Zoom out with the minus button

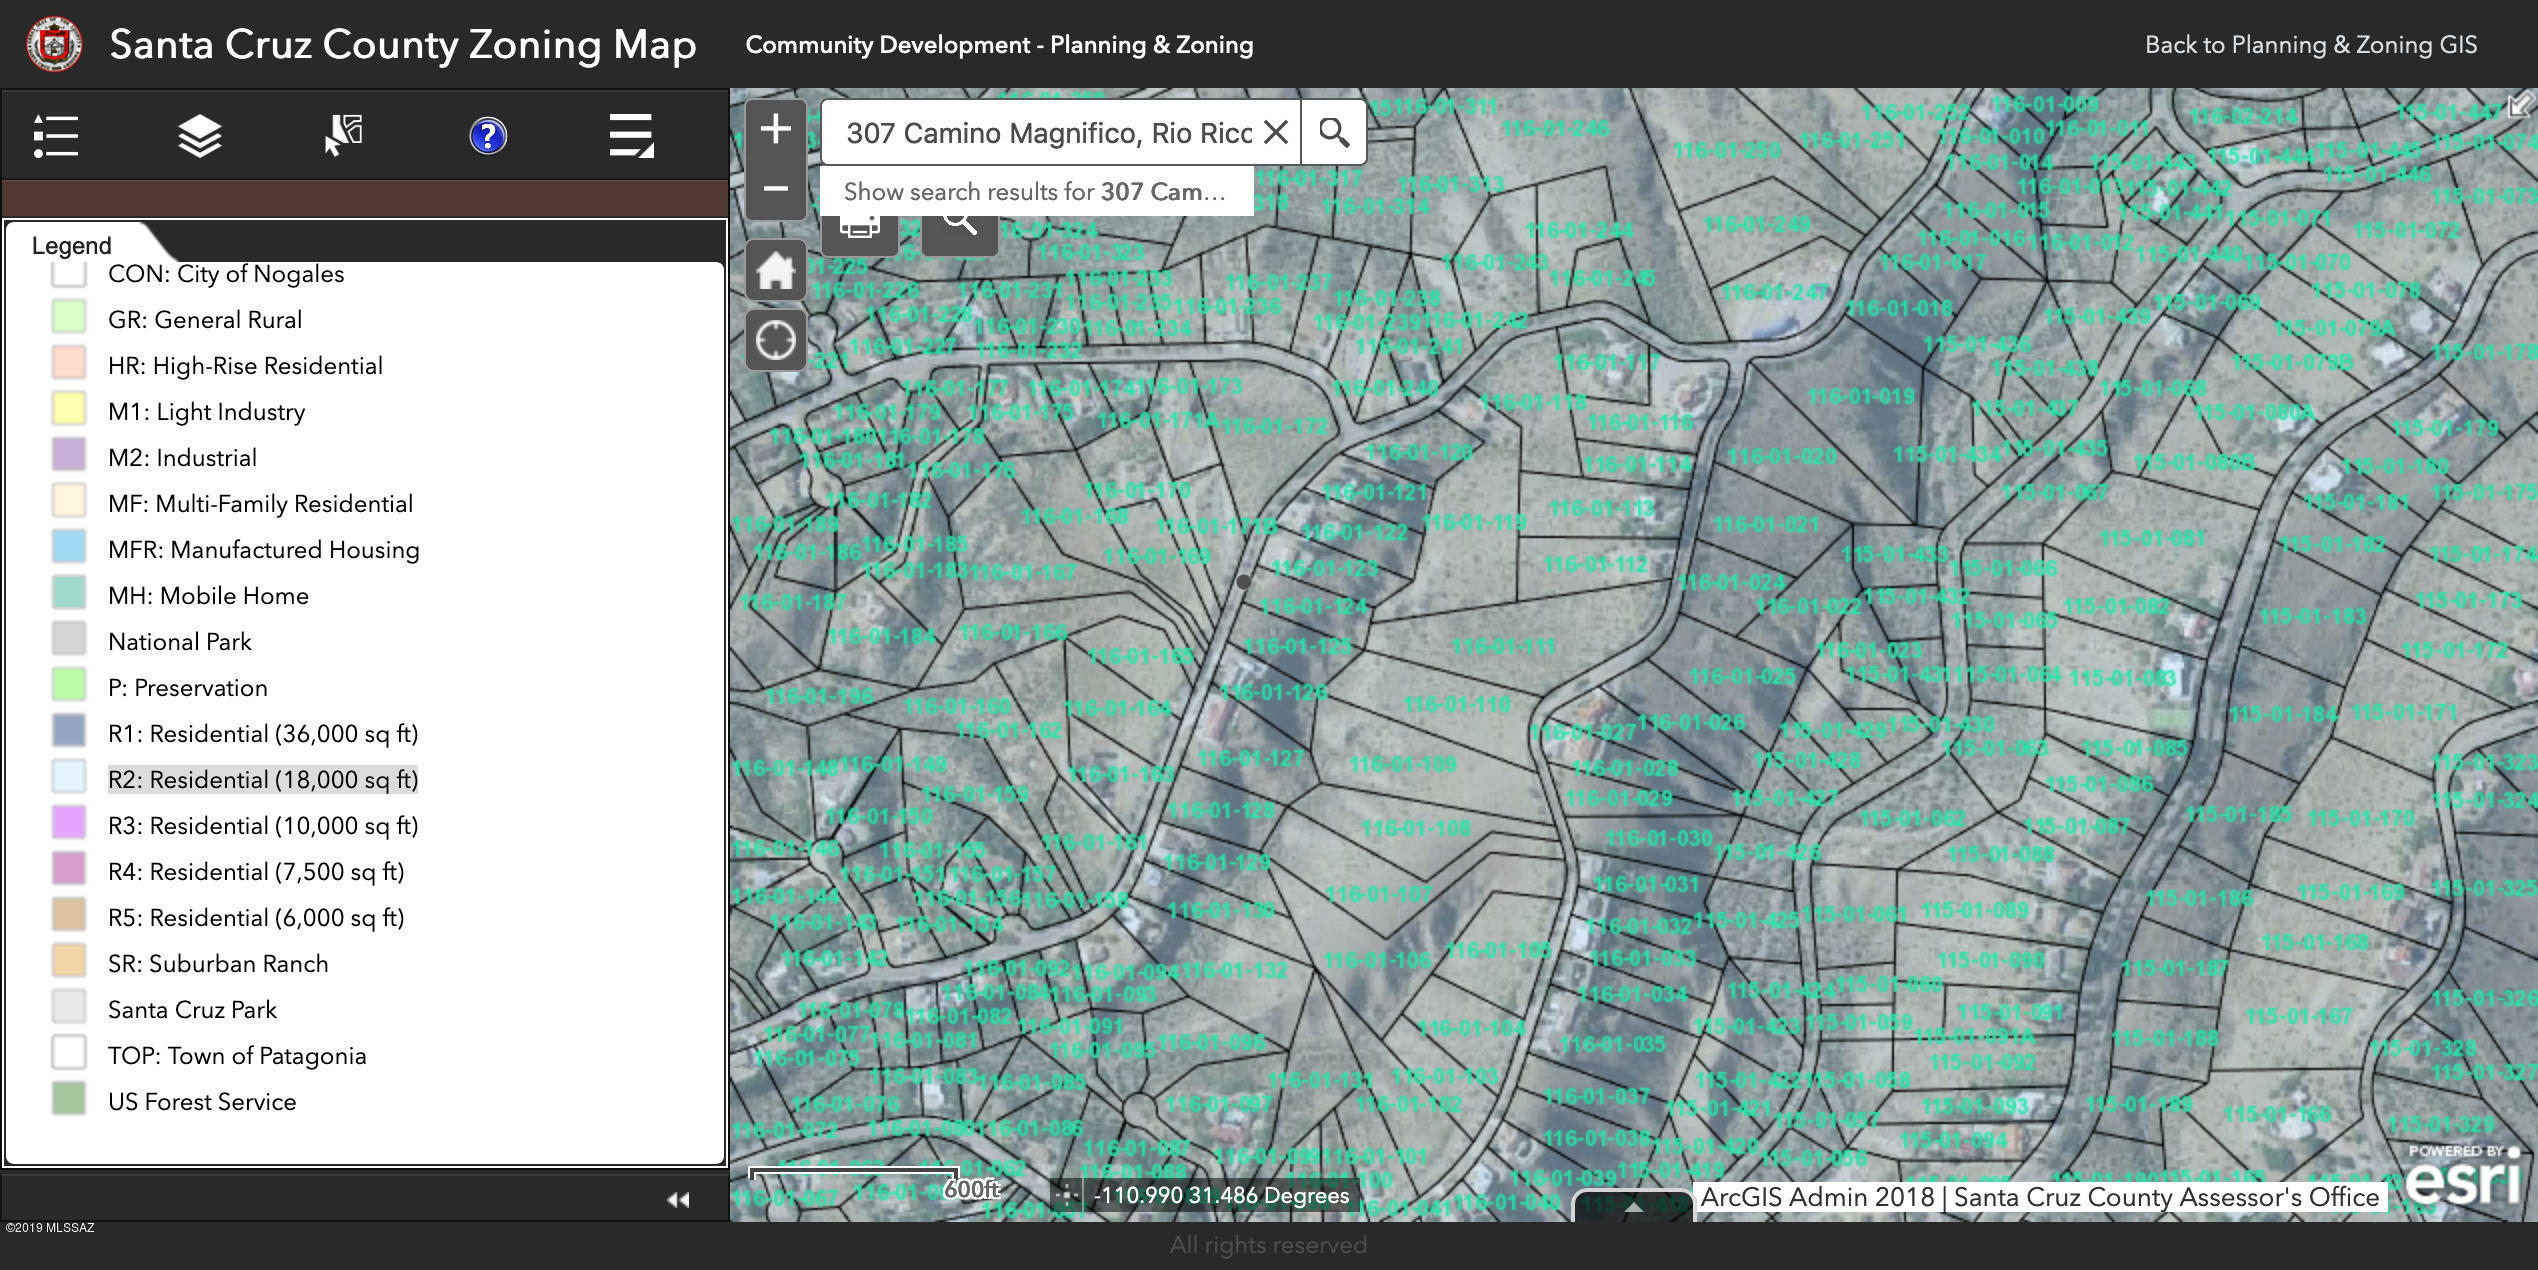pos(776,189)
